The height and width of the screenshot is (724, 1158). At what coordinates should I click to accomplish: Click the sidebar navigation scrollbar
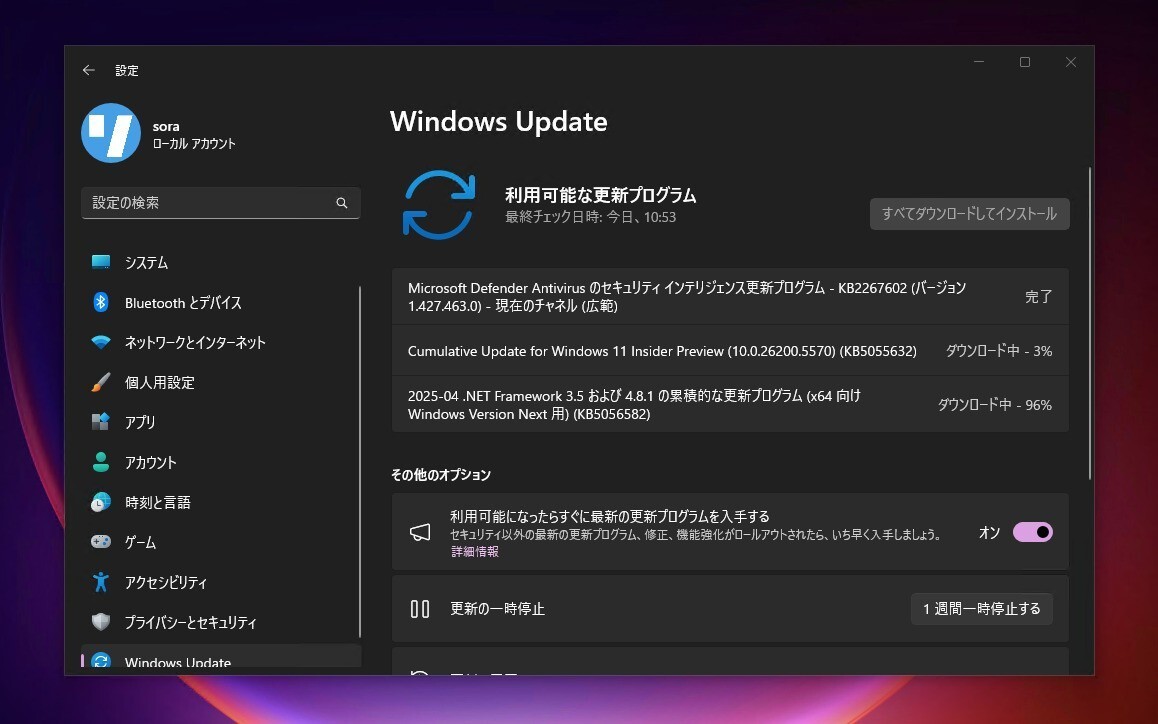coord(360,462)
